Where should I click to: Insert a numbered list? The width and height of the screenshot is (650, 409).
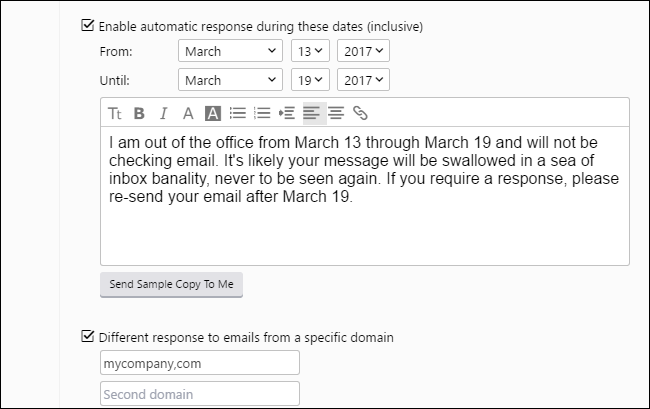pos(262,113)
